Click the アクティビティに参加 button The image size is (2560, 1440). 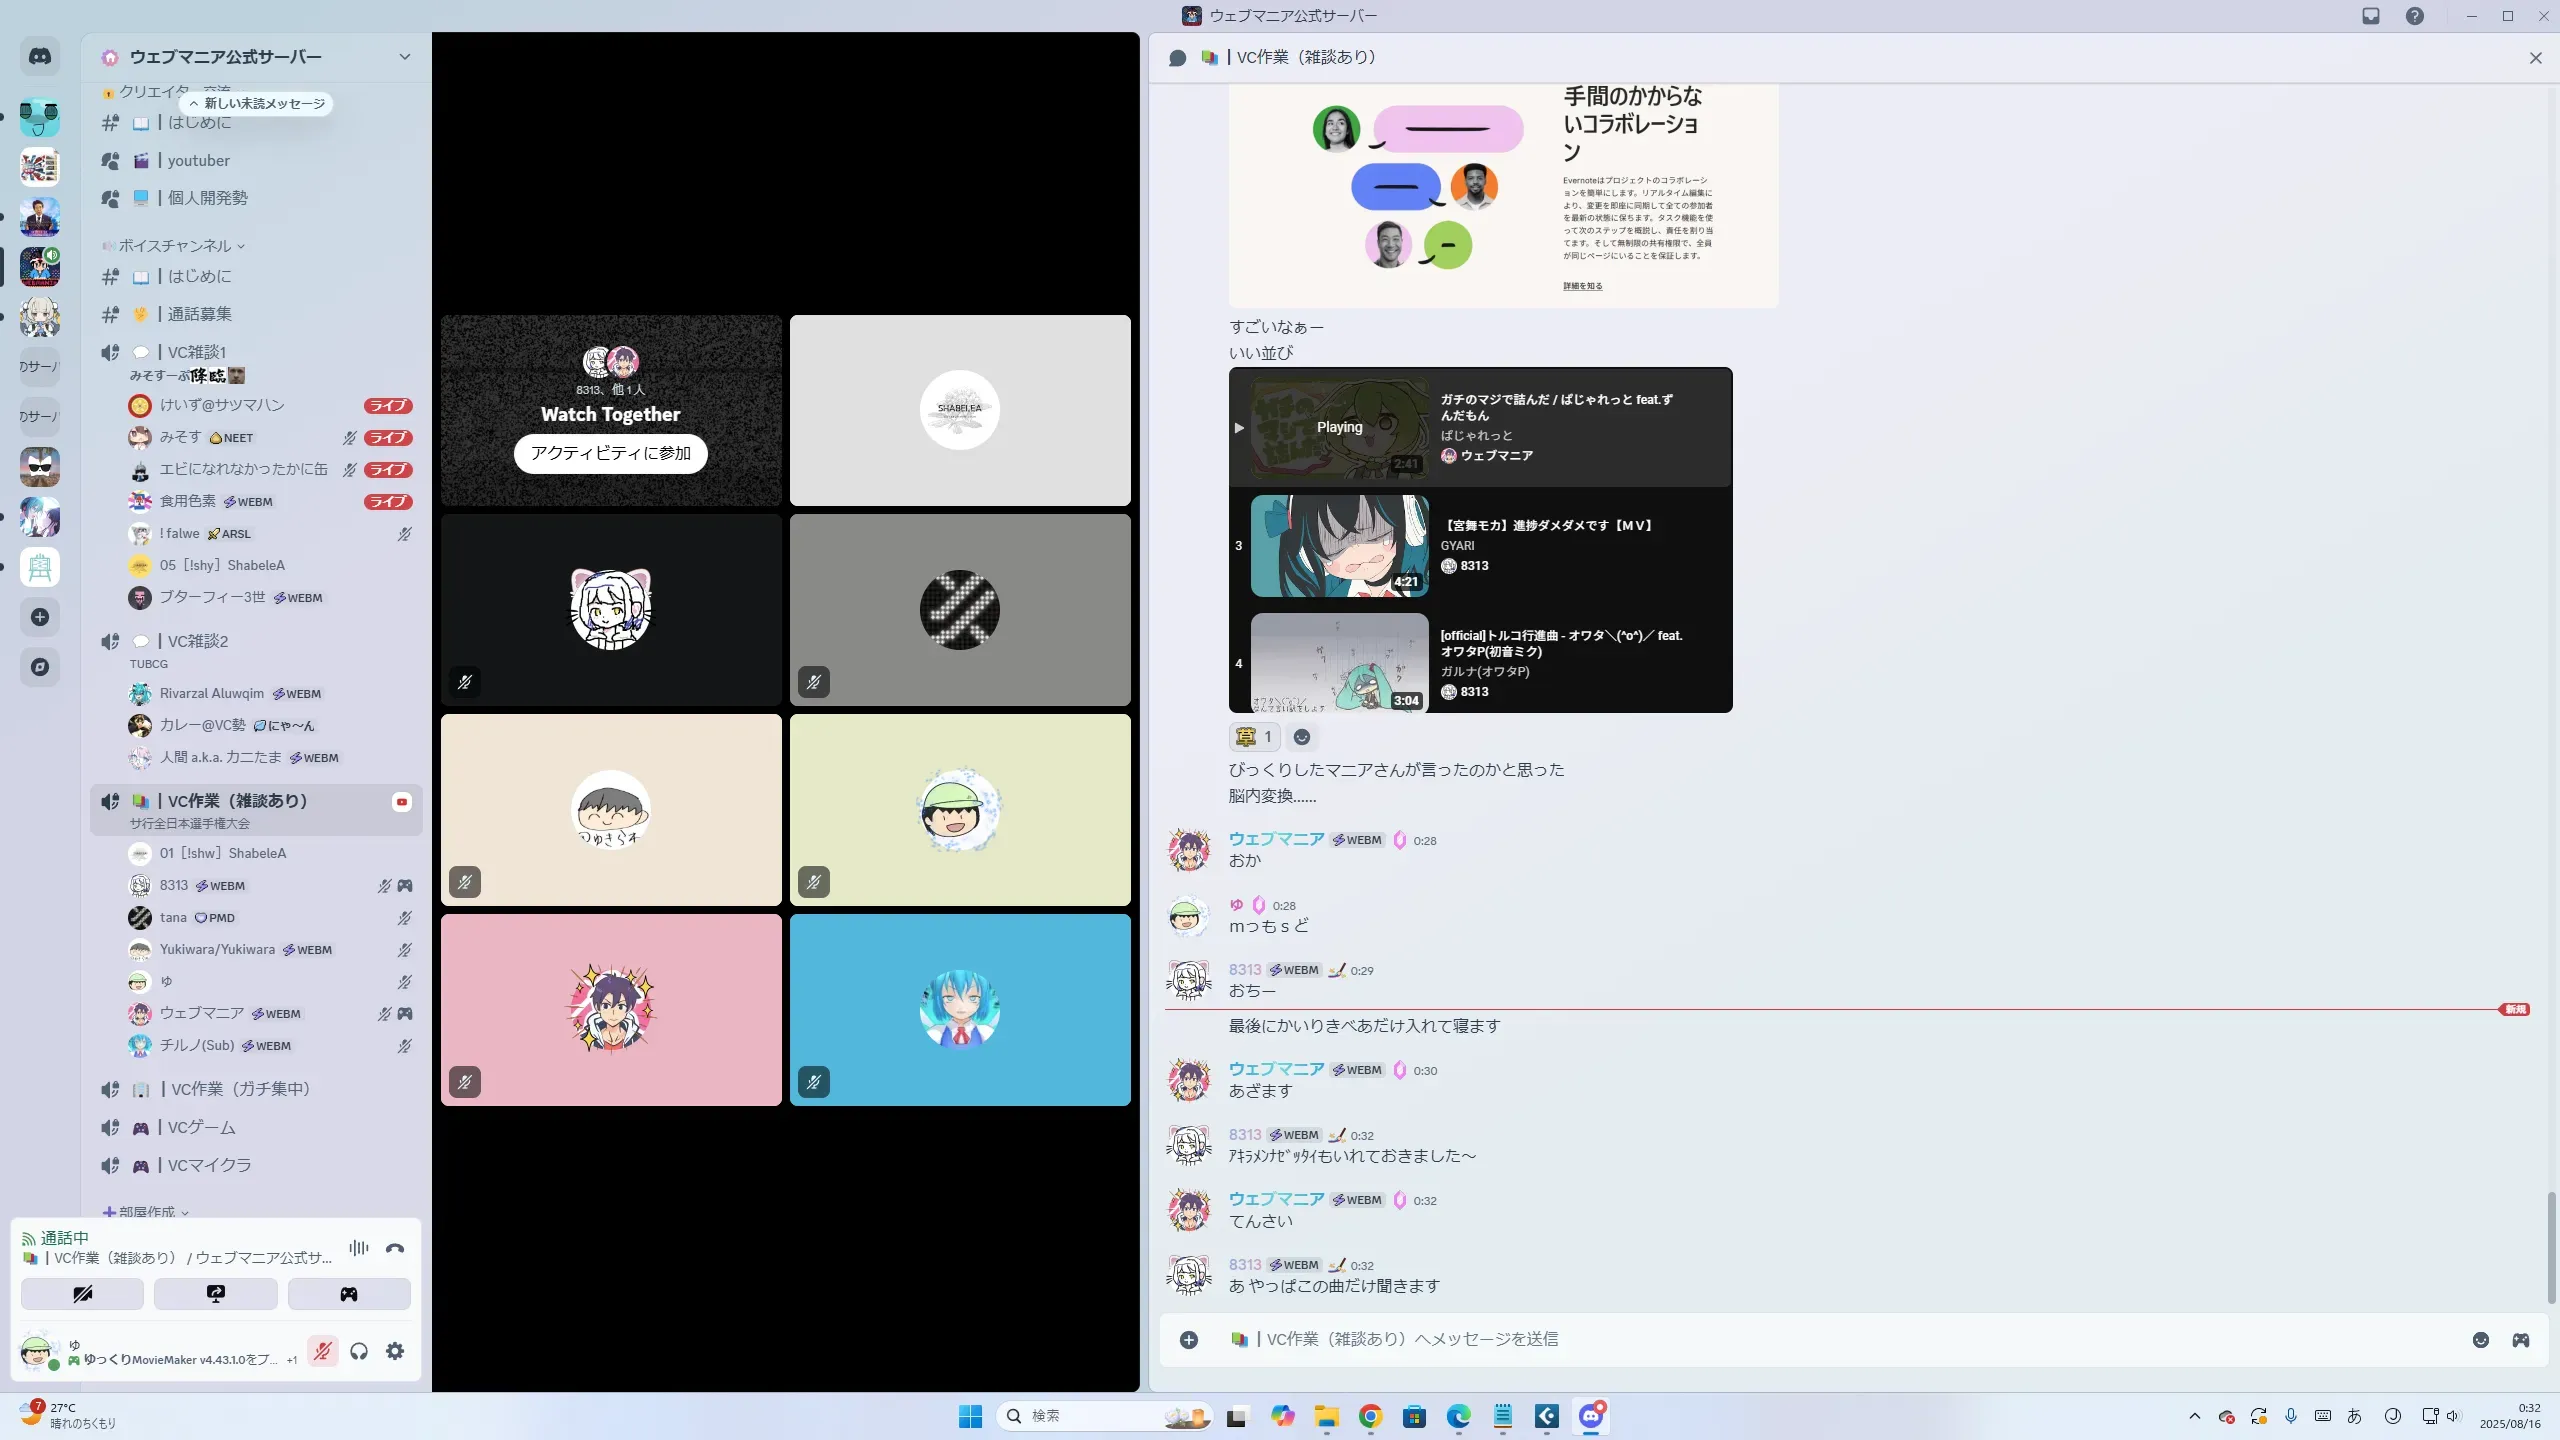(x=610, y=453)
